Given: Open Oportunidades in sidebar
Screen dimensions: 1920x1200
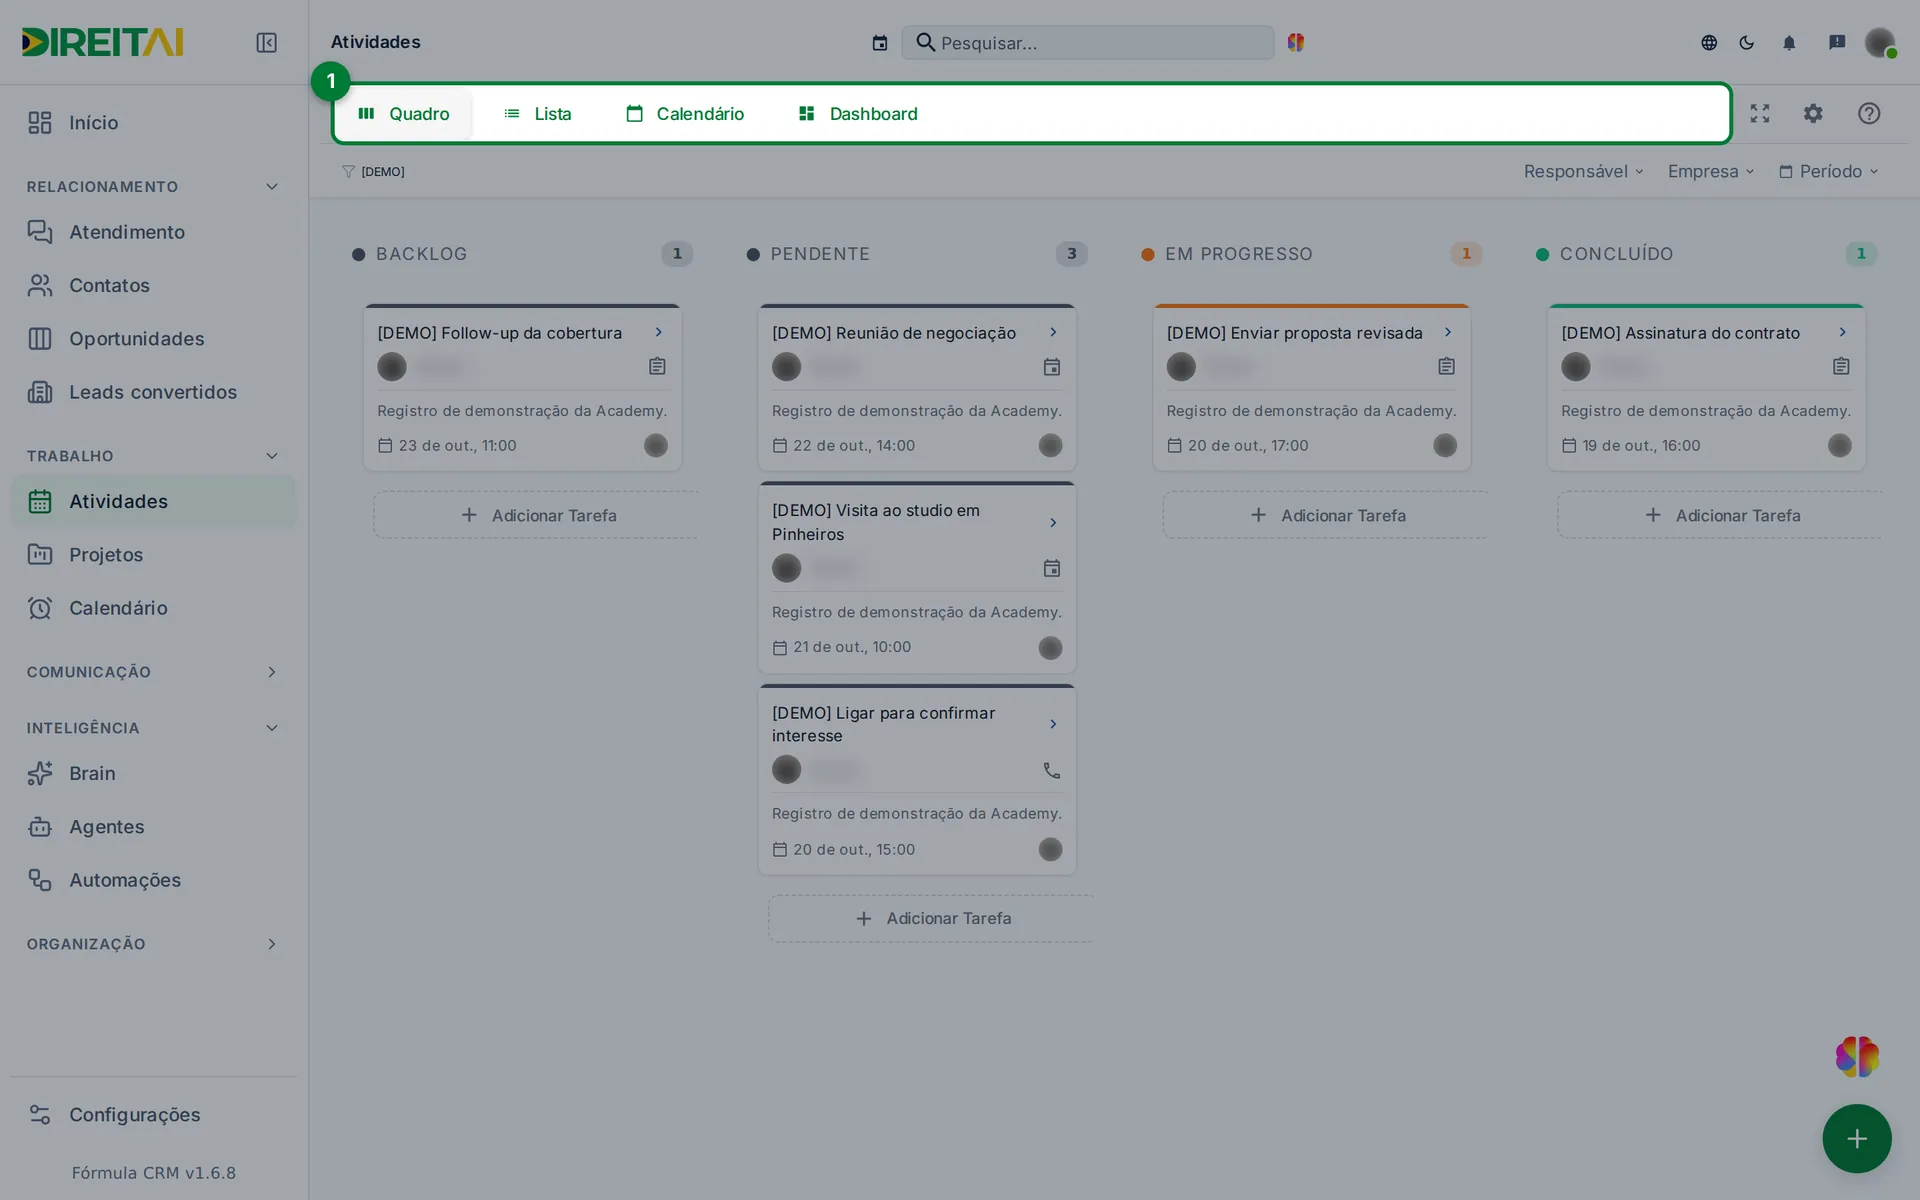Looking at the screenshot, I should tap(153, 339).
